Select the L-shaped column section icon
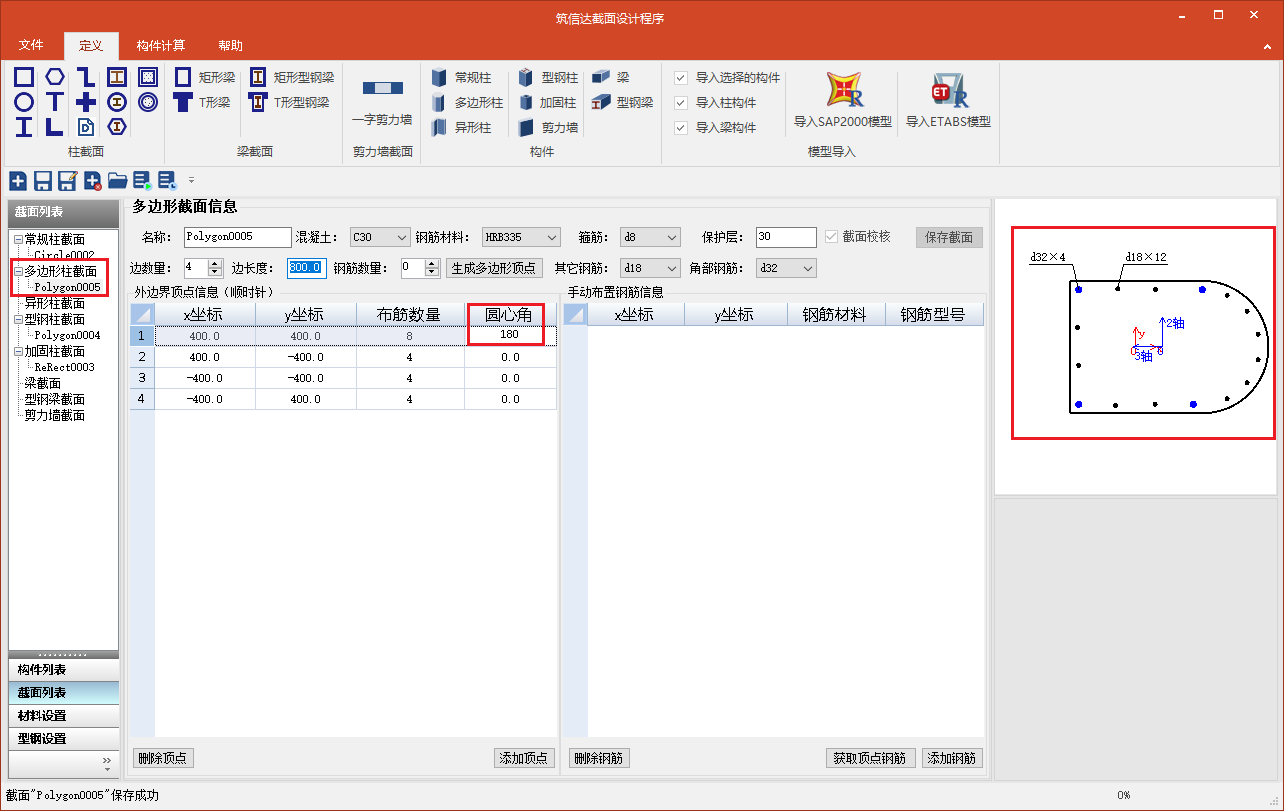 (x=55, y=127)
